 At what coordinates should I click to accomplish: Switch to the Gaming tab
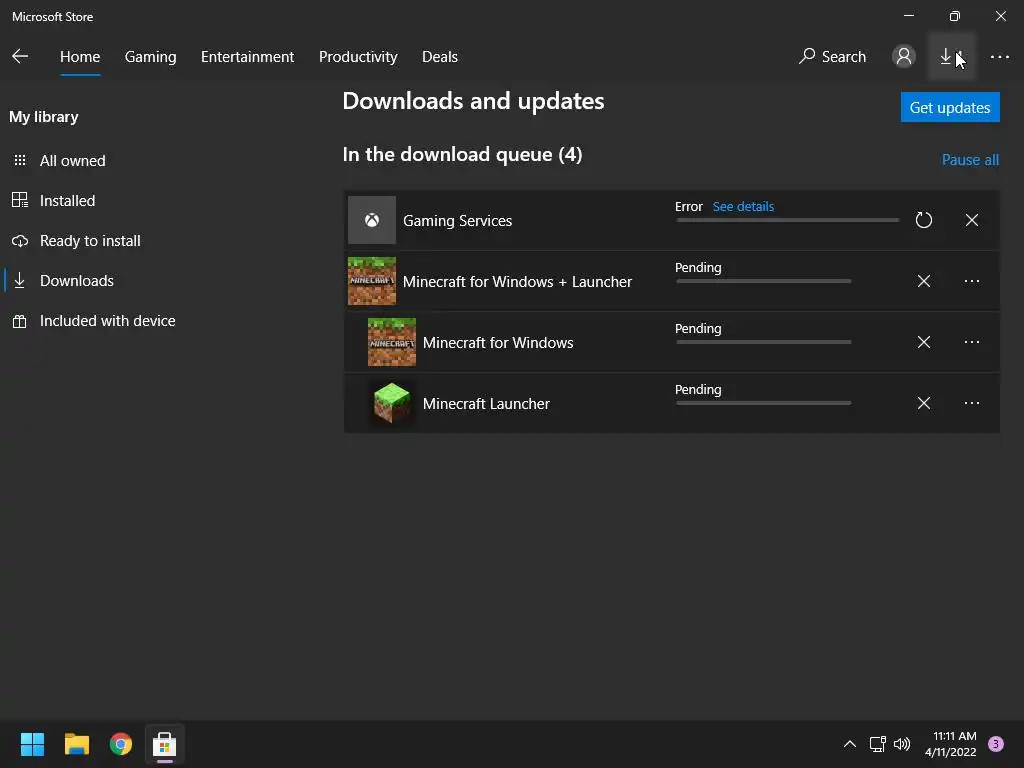click(x=150, y=57)
